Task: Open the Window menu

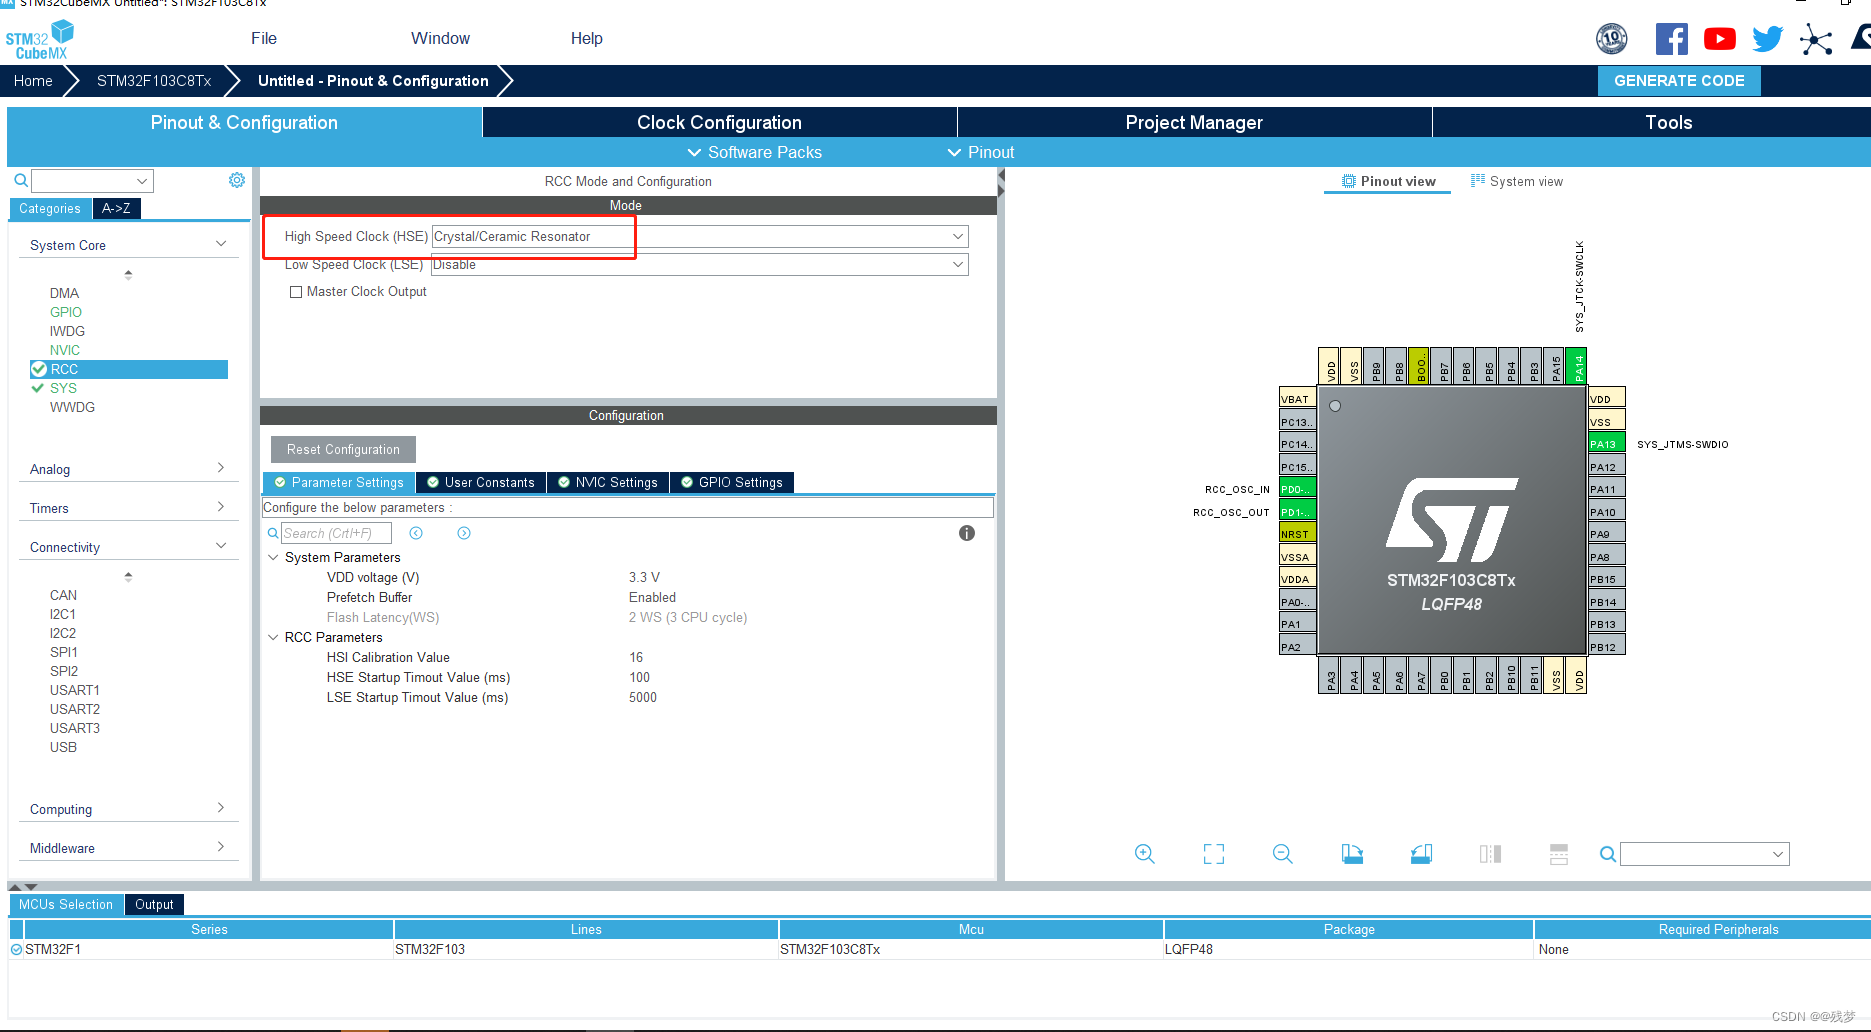Action: pos(440,38)
